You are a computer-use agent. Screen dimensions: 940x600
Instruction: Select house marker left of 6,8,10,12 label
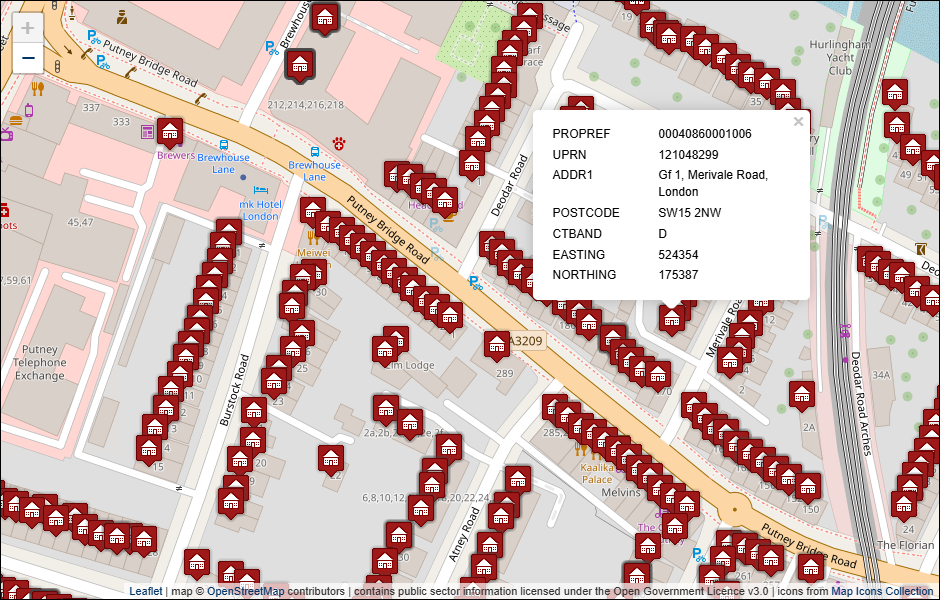point(331,459)
